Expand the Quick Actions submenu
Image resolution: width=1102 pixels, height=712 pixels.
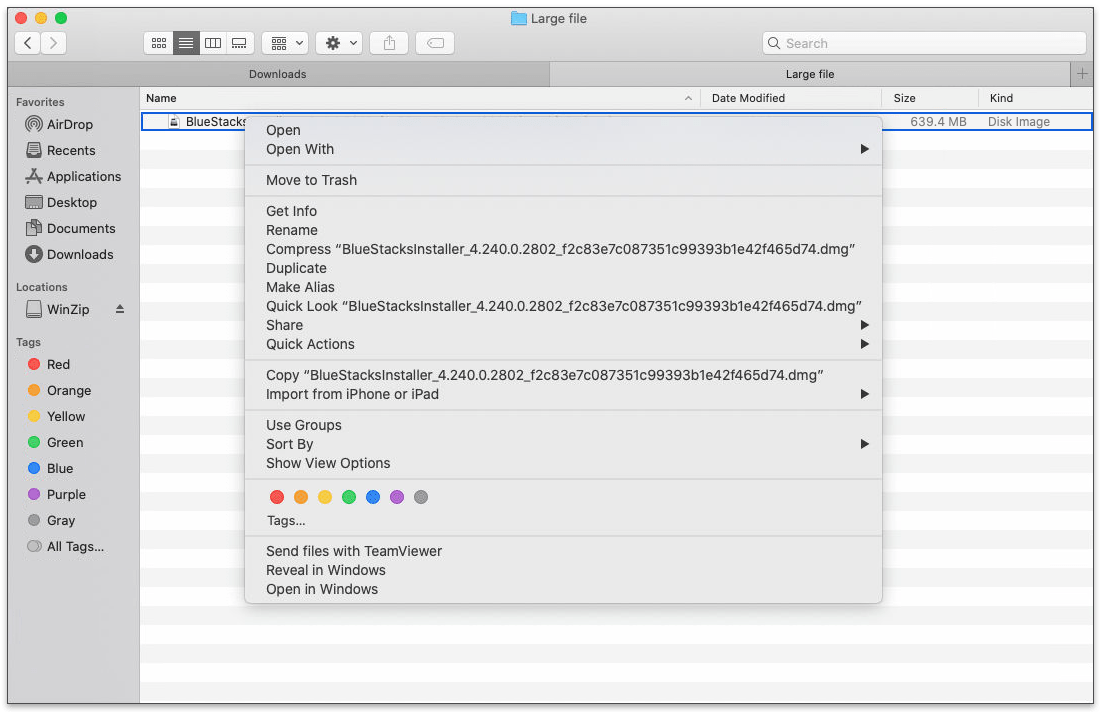563,344
